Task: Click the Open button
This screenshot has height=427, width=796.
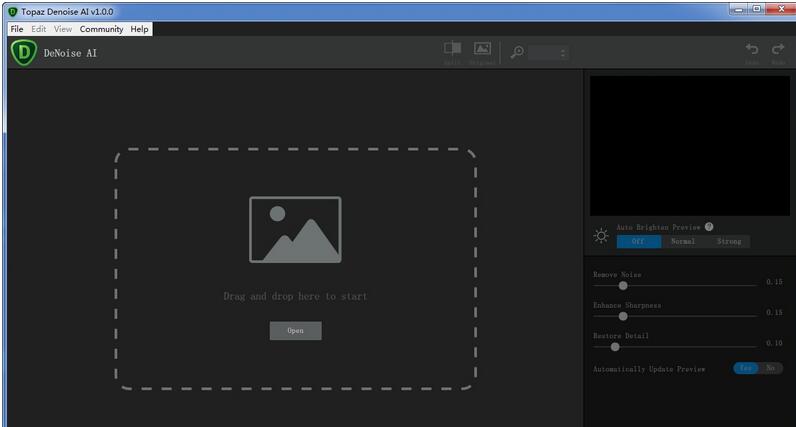Action: pyautogui.click(x=295, y=330)
